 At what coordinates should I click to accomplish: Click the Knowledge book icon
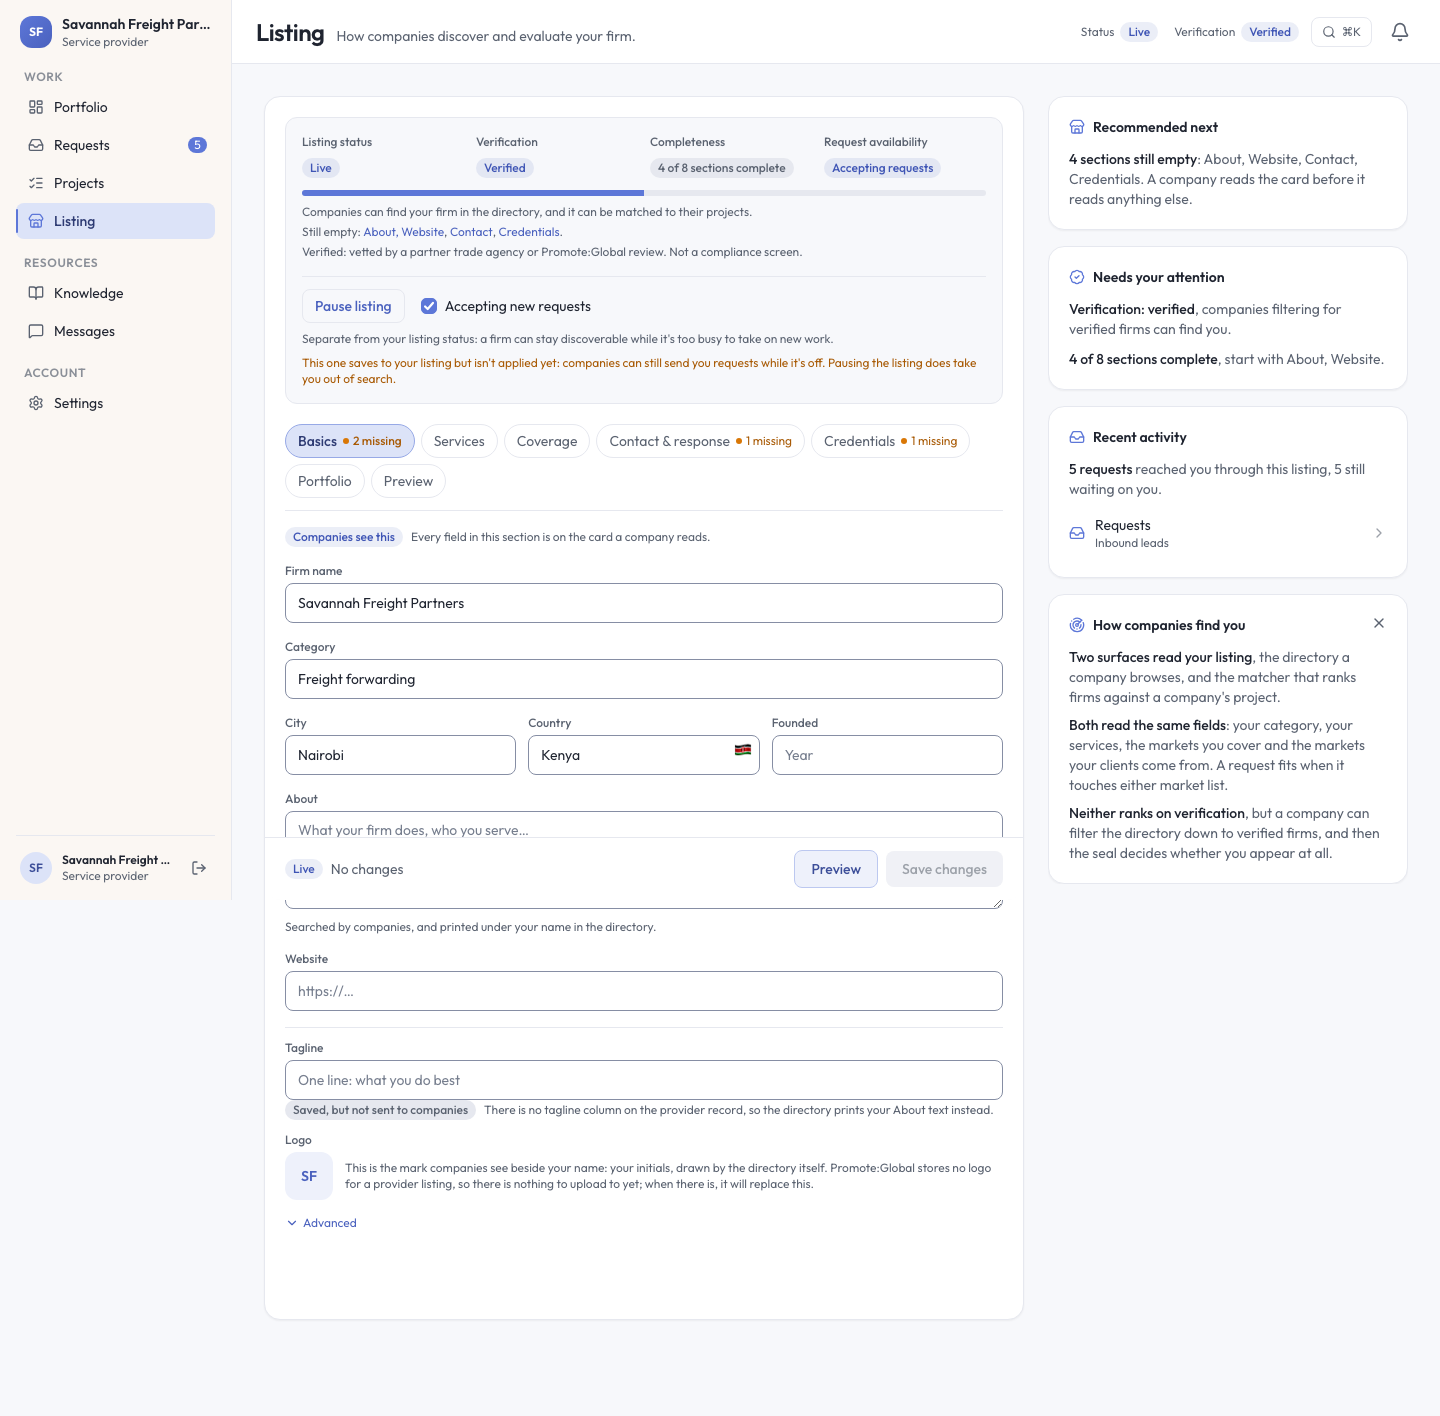point(36,293)
